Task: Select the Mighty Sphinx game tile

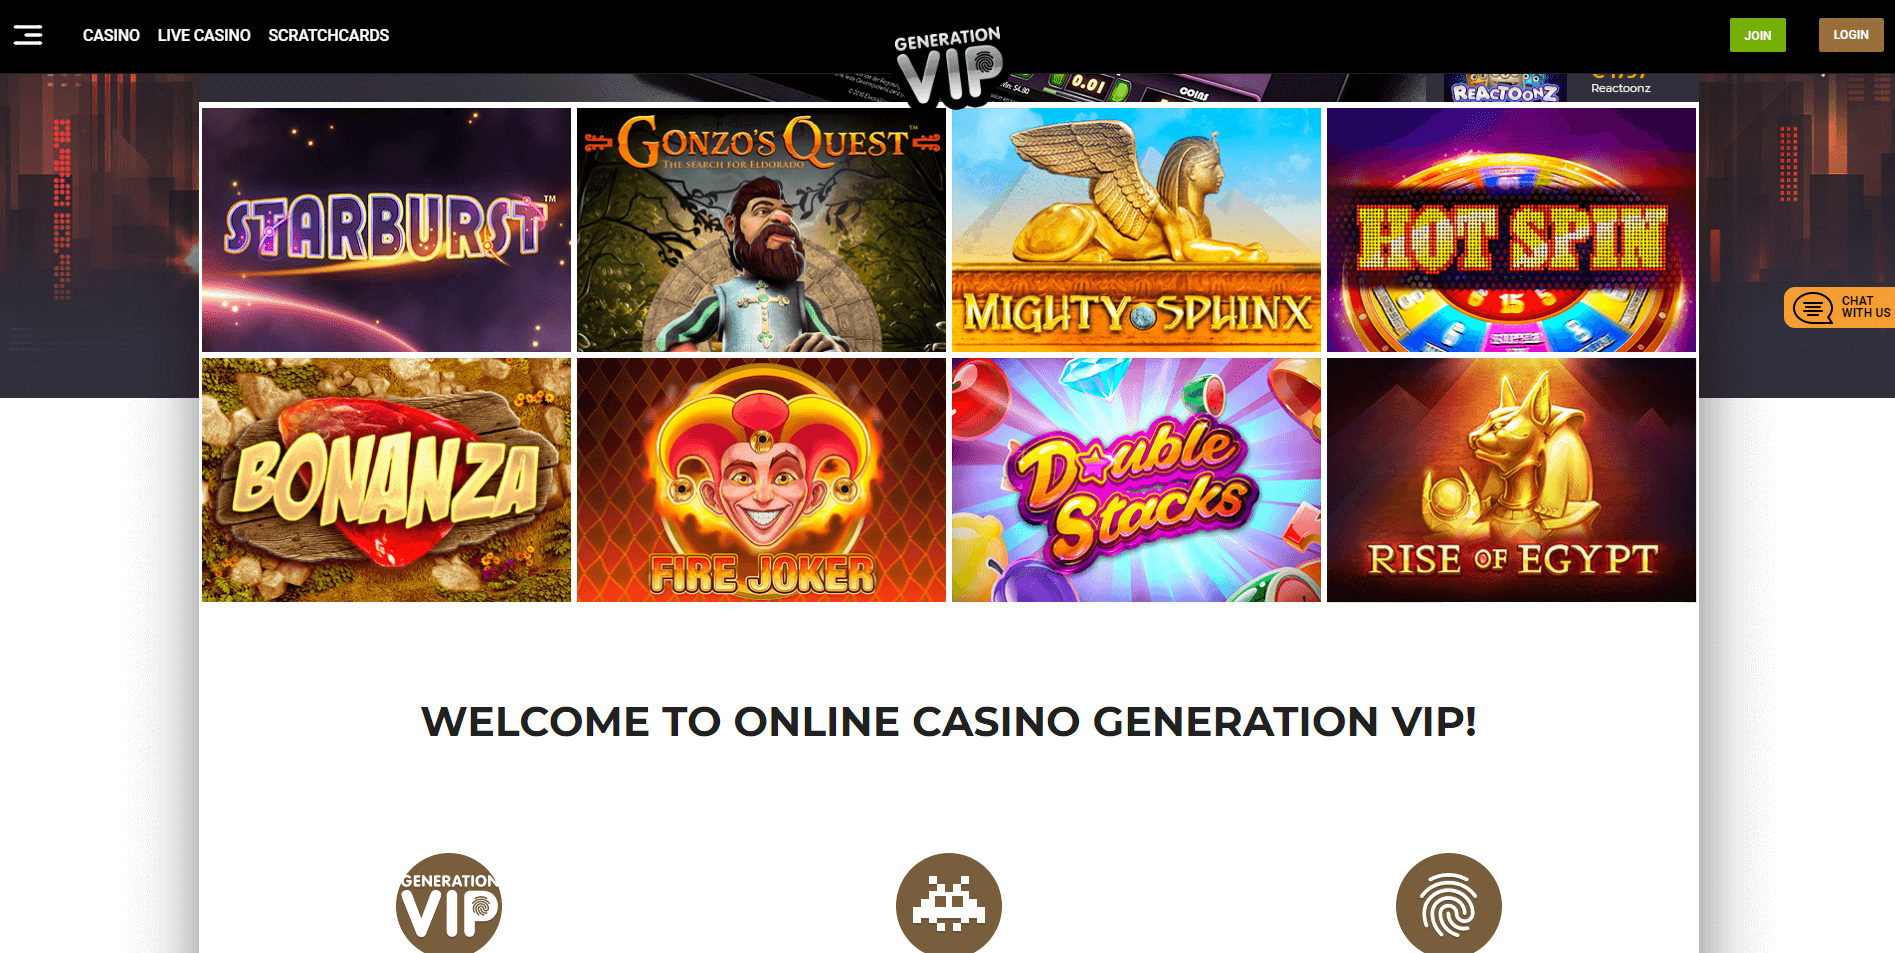Action: 1136,230
